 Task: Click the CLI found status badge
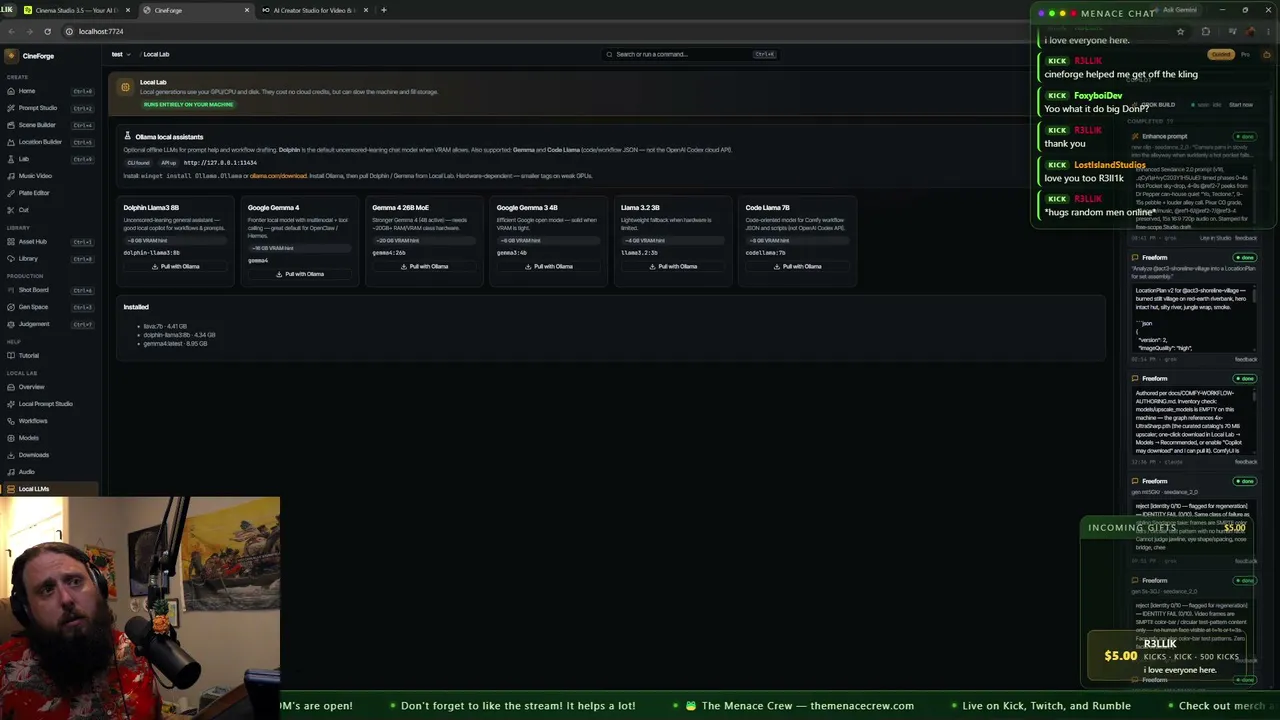(x=138, y=163)
